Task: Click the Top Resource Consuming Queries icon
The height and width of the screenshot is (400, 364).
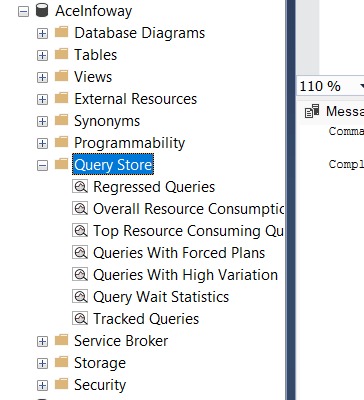Action: [x=80, y=231]
